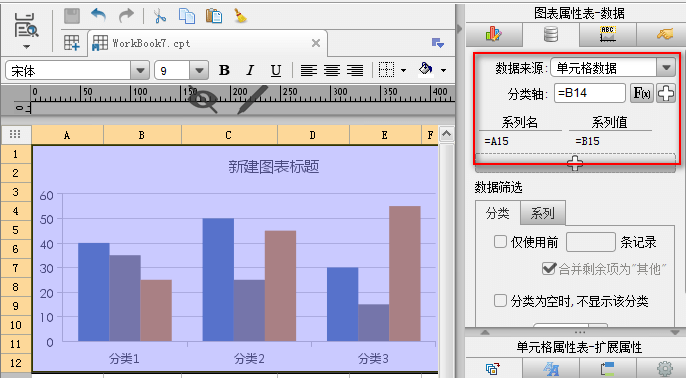
Task: Collapse the right panel with the side arrow
Action: click(459, 29)
